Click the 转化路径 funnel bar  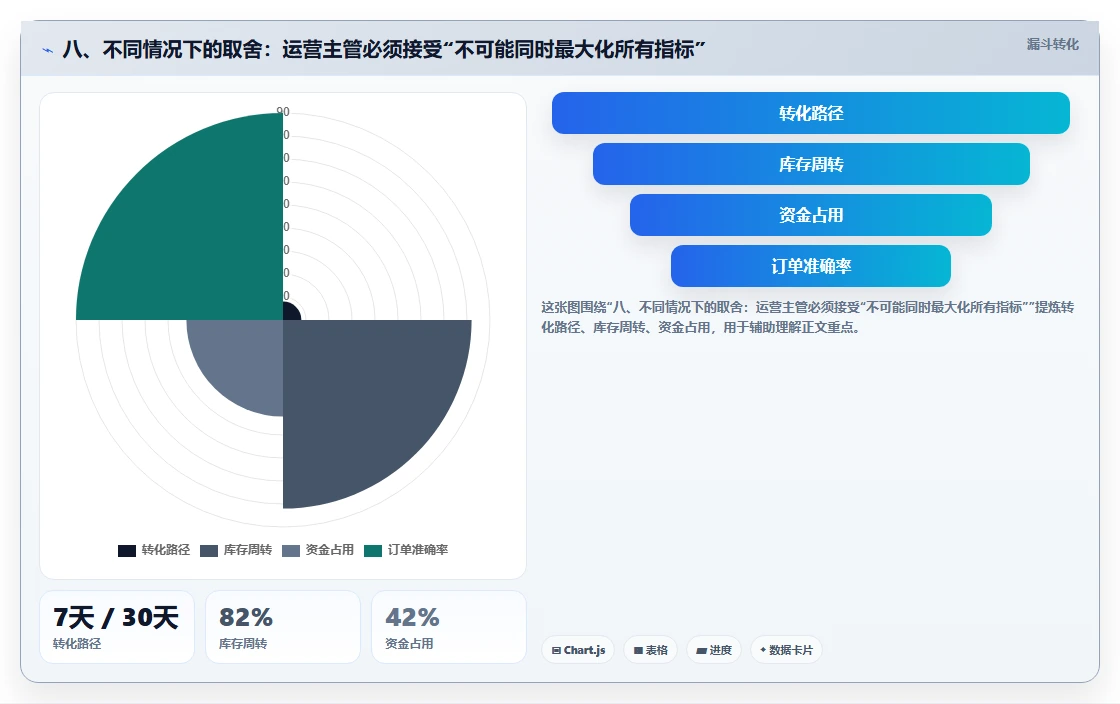[811, 113]
